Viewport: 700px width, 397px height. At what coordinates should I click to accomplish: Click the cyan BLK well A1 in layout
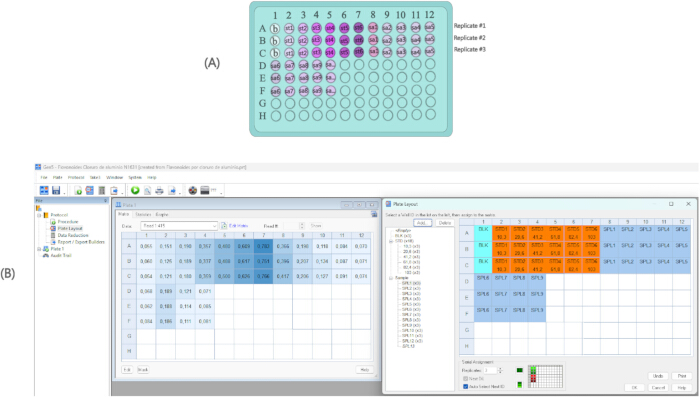click(483, 234)
